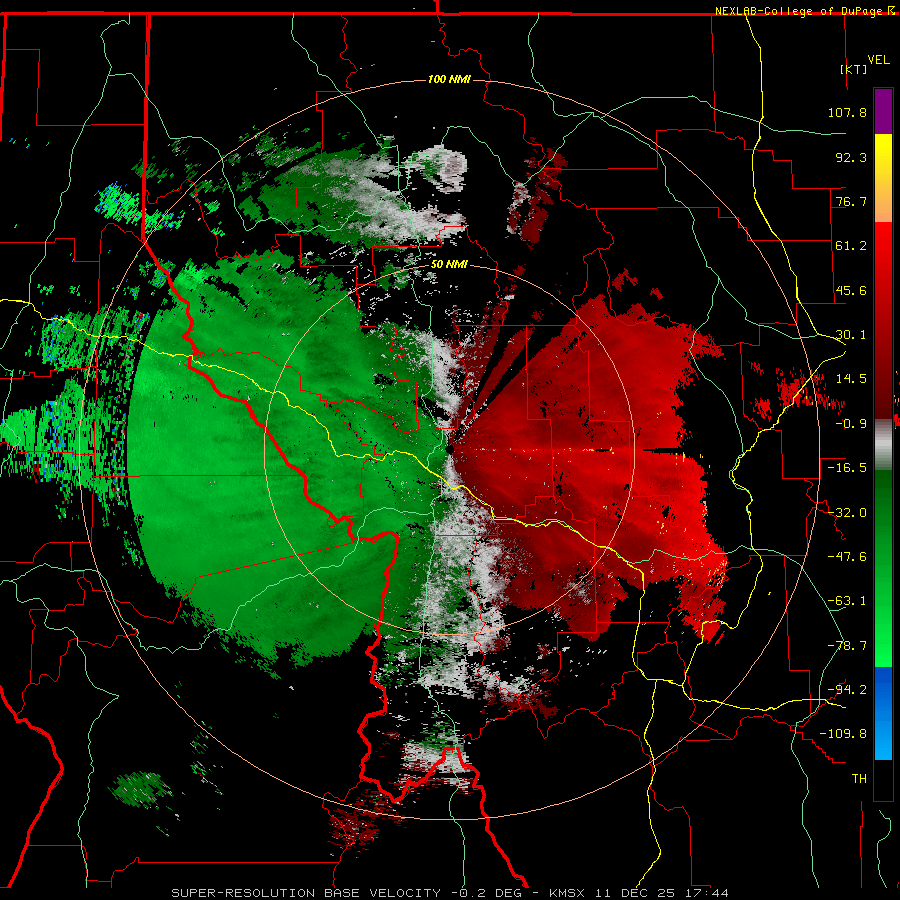This screenshot has height=900, width=900.
Task: Click the -109.8 velocity scale value
Action: click(x=843, y=734)
